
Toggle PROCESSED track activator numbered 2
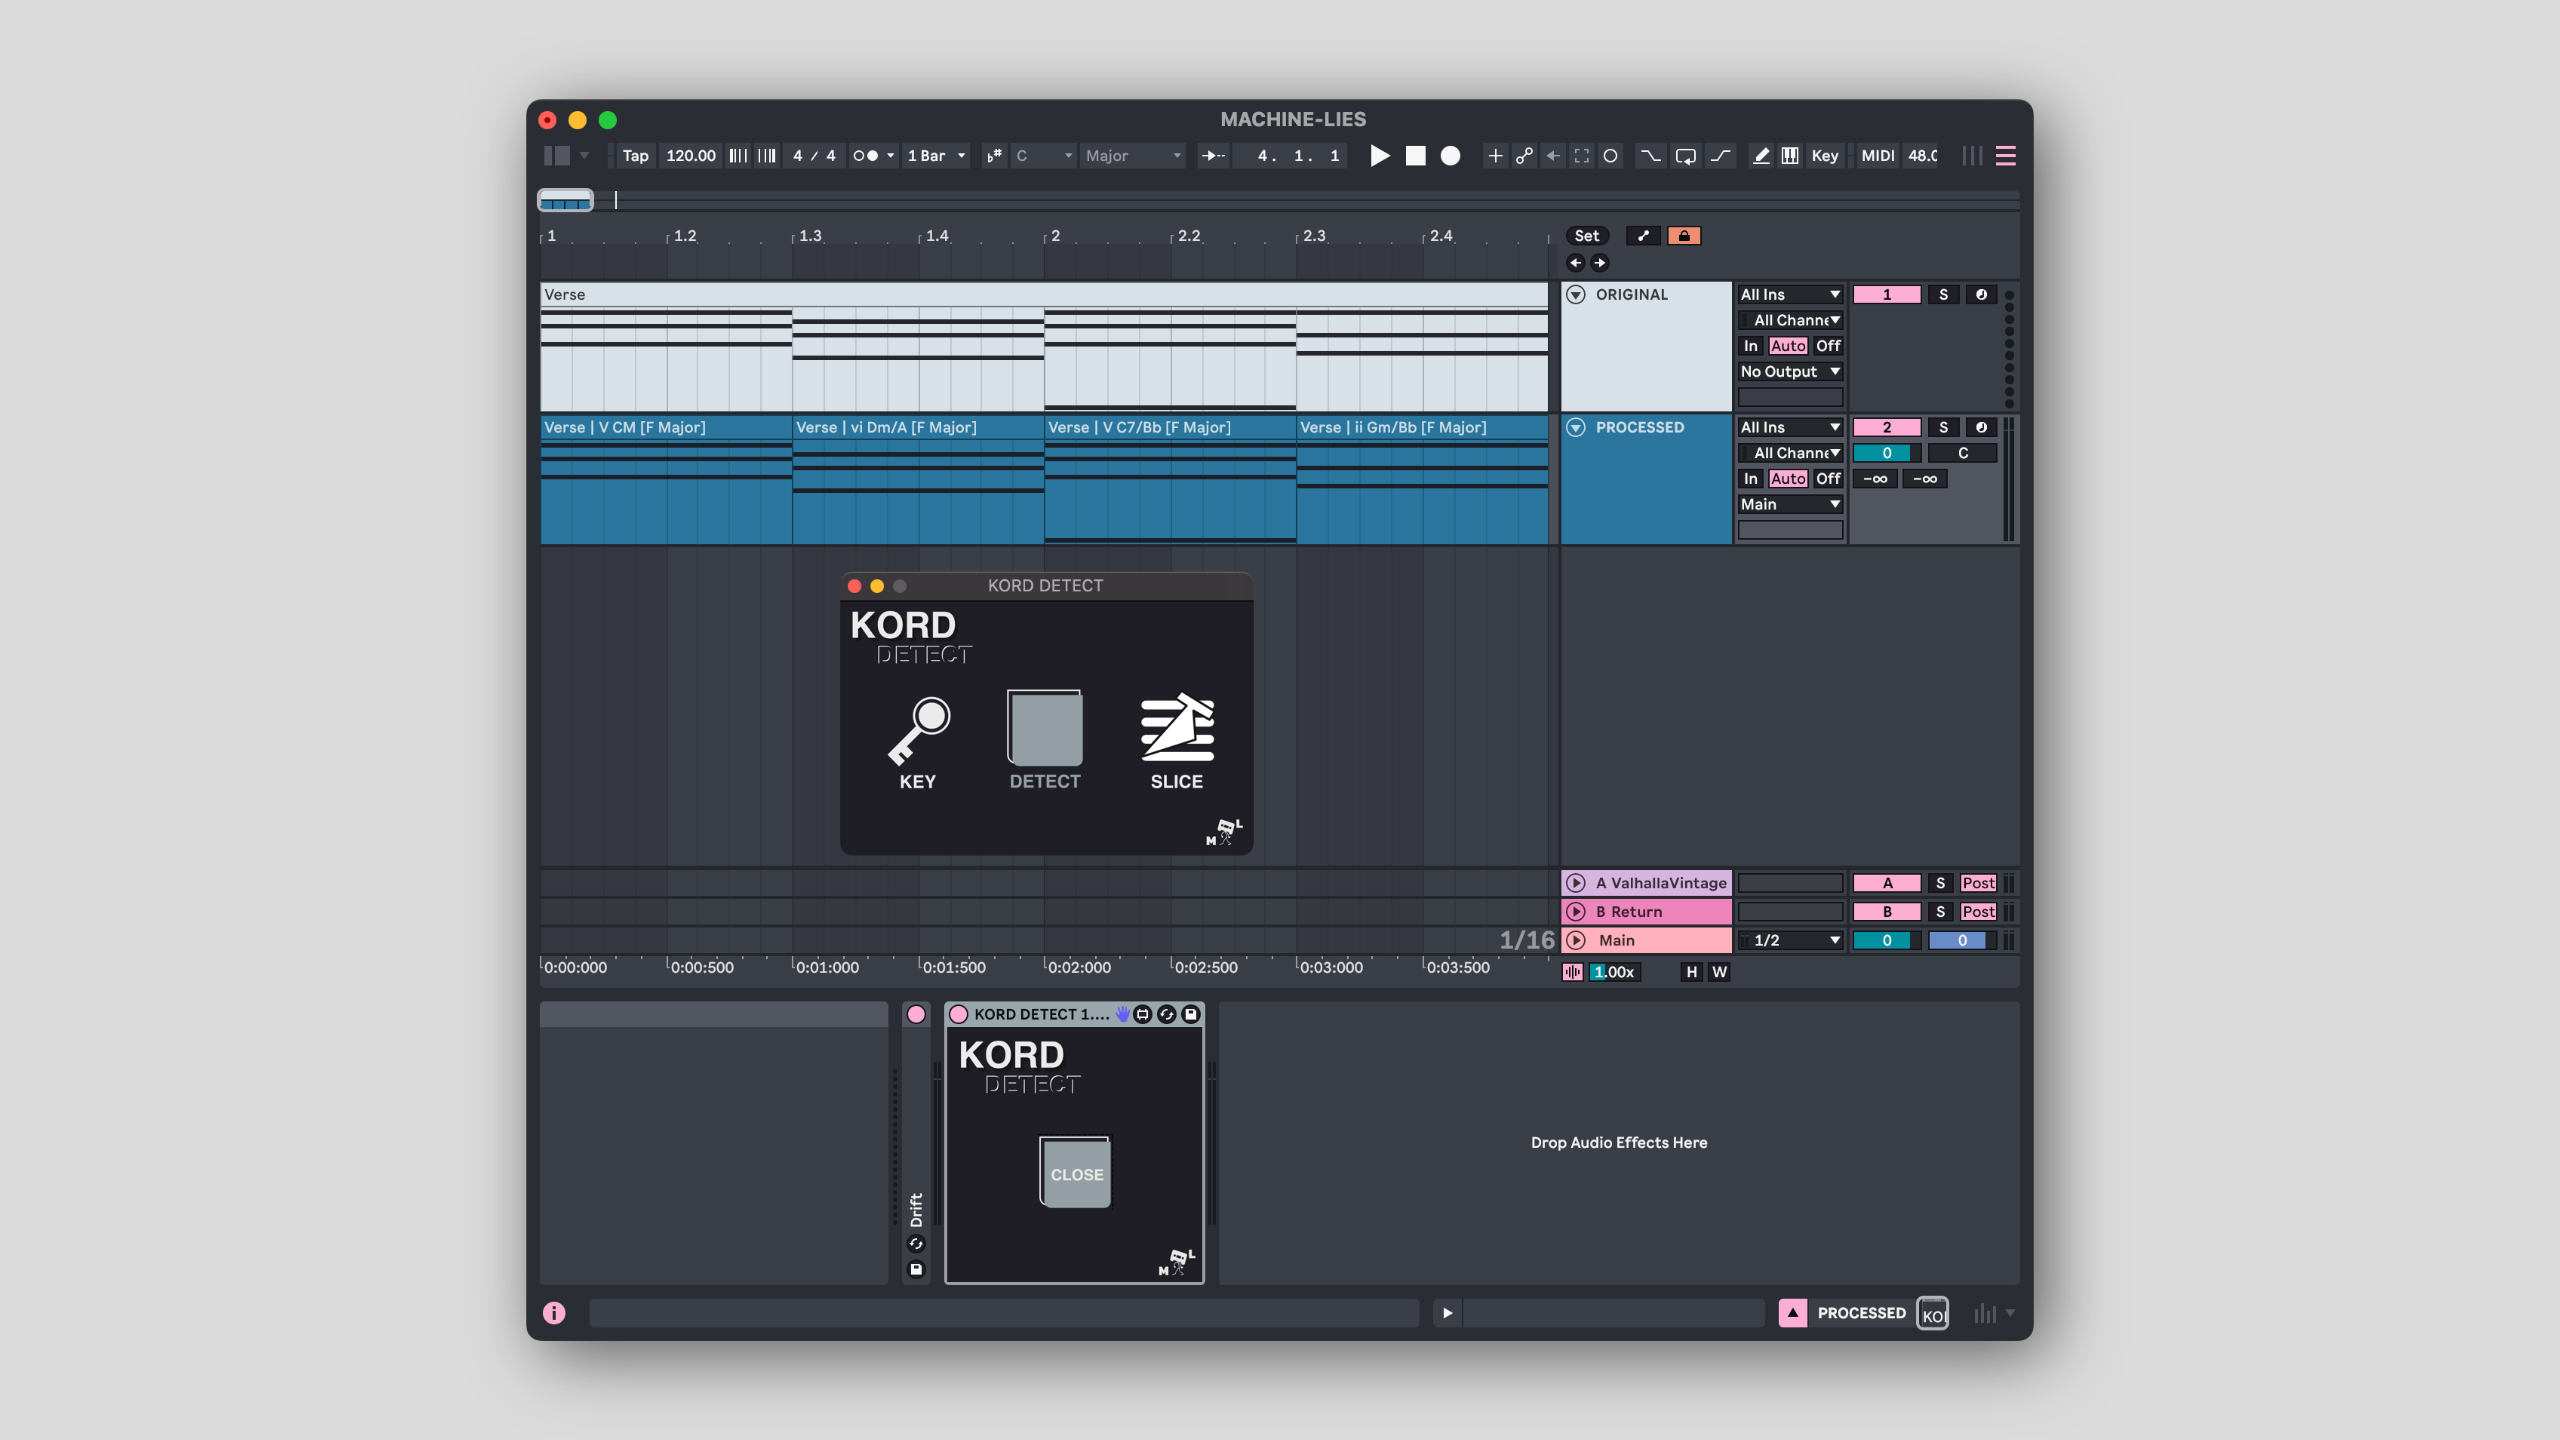[1886, 428]
